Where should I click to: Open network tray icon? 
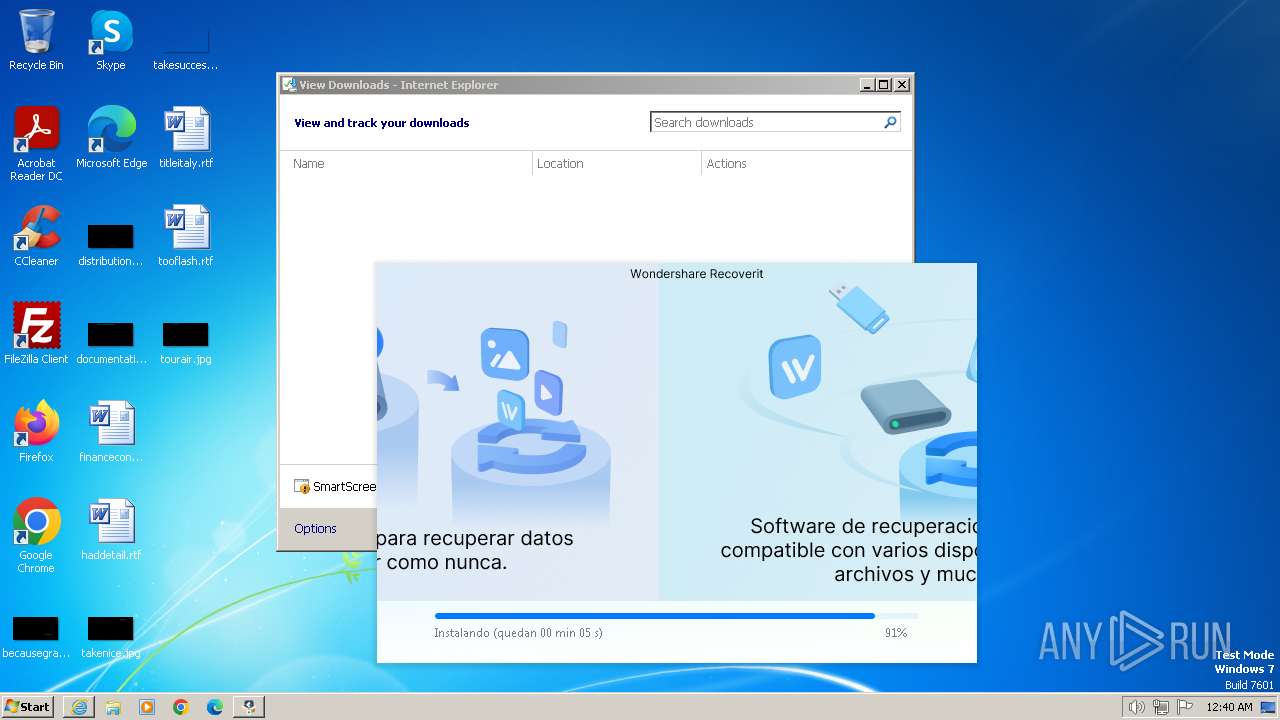click(1161, 707)
